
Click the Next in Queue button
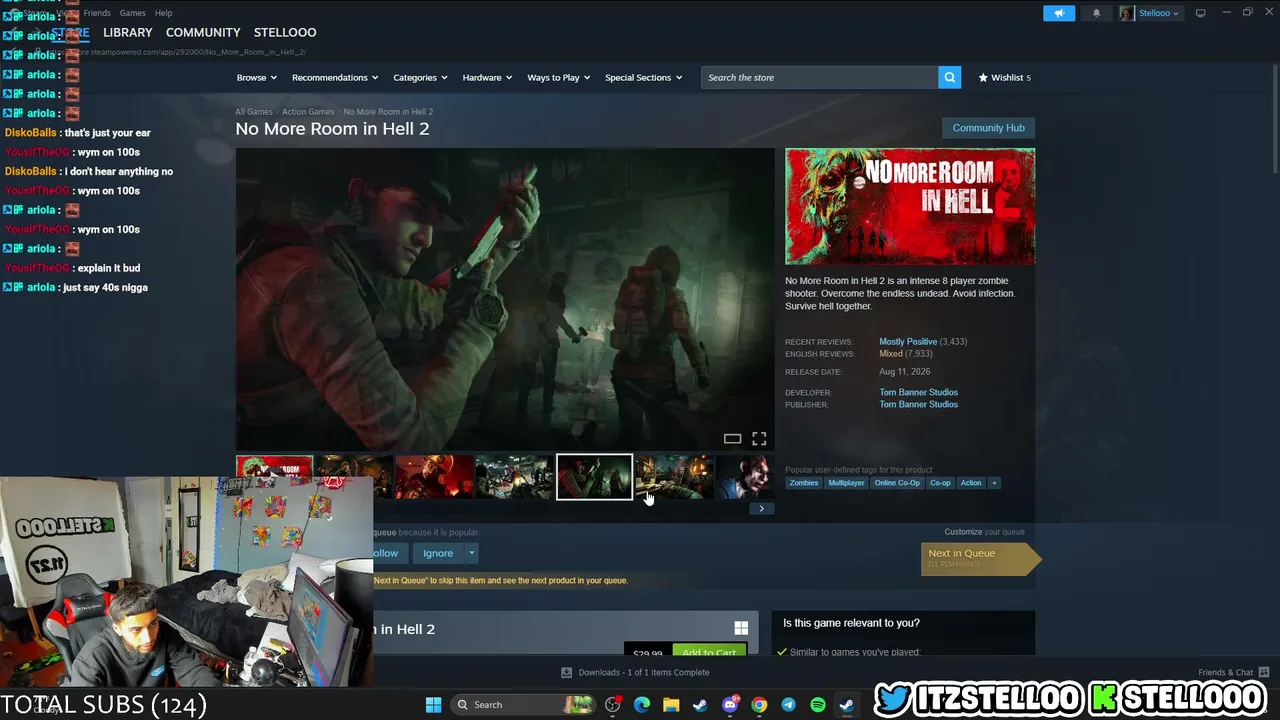979,558
